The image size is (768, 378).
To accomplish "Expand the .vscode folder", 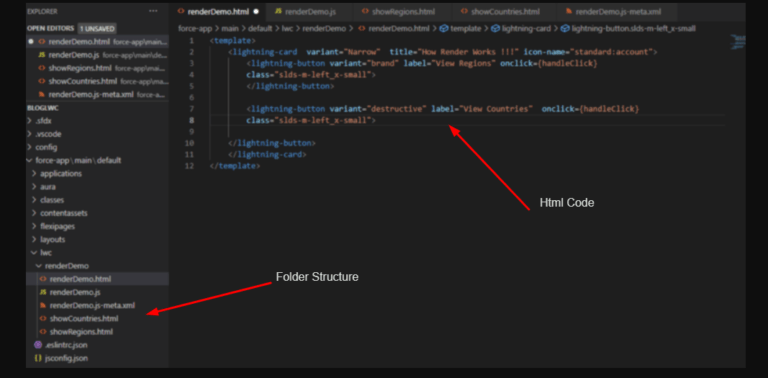I will (x=97, y=134).
